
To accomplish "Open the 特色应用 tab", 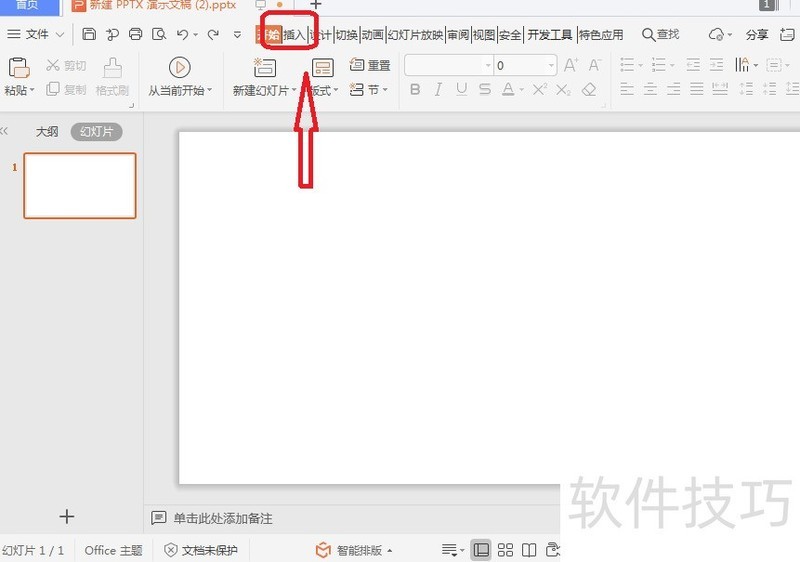I will [601, 35].
